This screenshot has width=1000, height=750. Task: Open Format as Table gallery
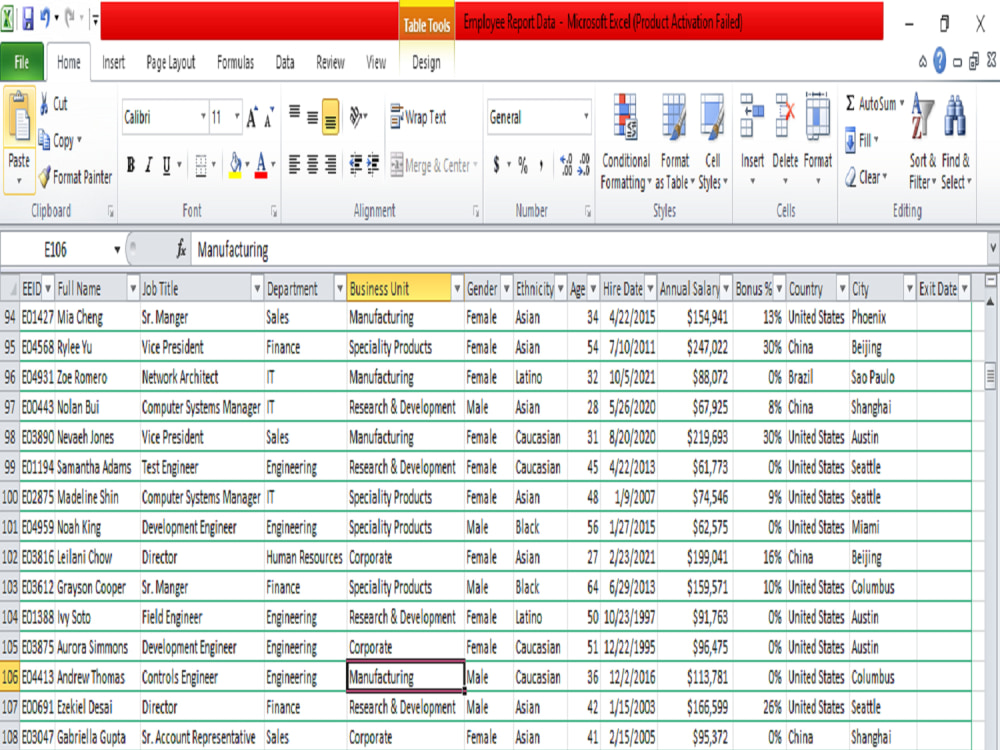pos(675,142)
